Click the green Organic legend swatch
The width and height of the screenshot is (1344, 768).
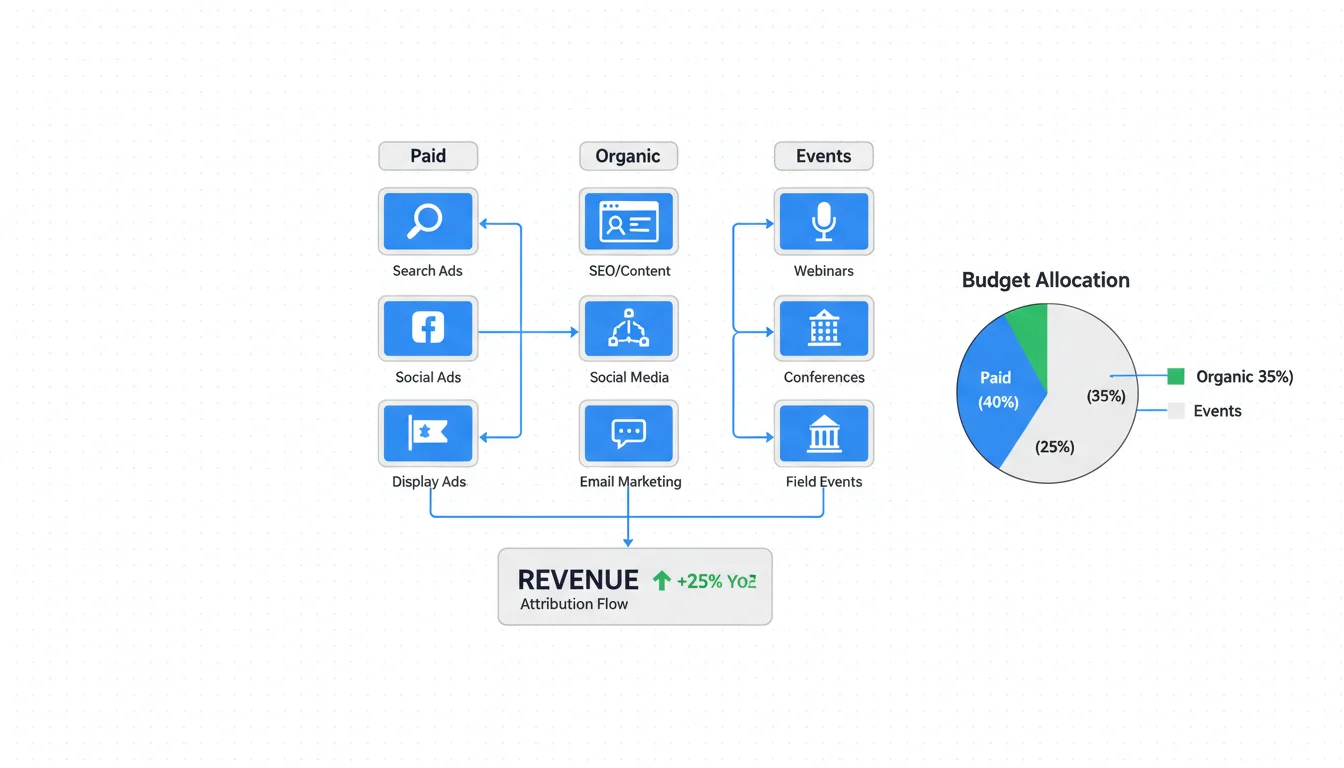(x=1176, y=377)
